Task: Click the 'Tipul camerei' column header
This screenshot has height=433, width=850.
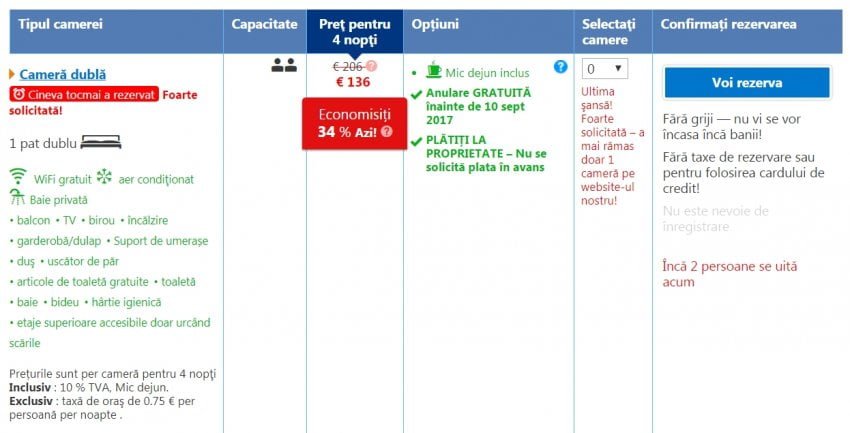Action: coord(59,23)
